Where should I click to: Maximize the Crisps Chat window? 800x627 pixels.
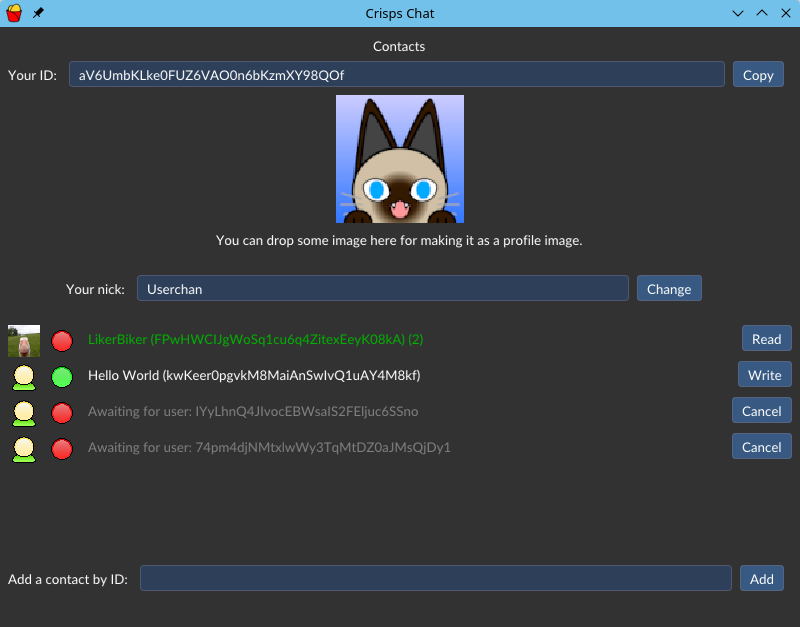(762, 13)
